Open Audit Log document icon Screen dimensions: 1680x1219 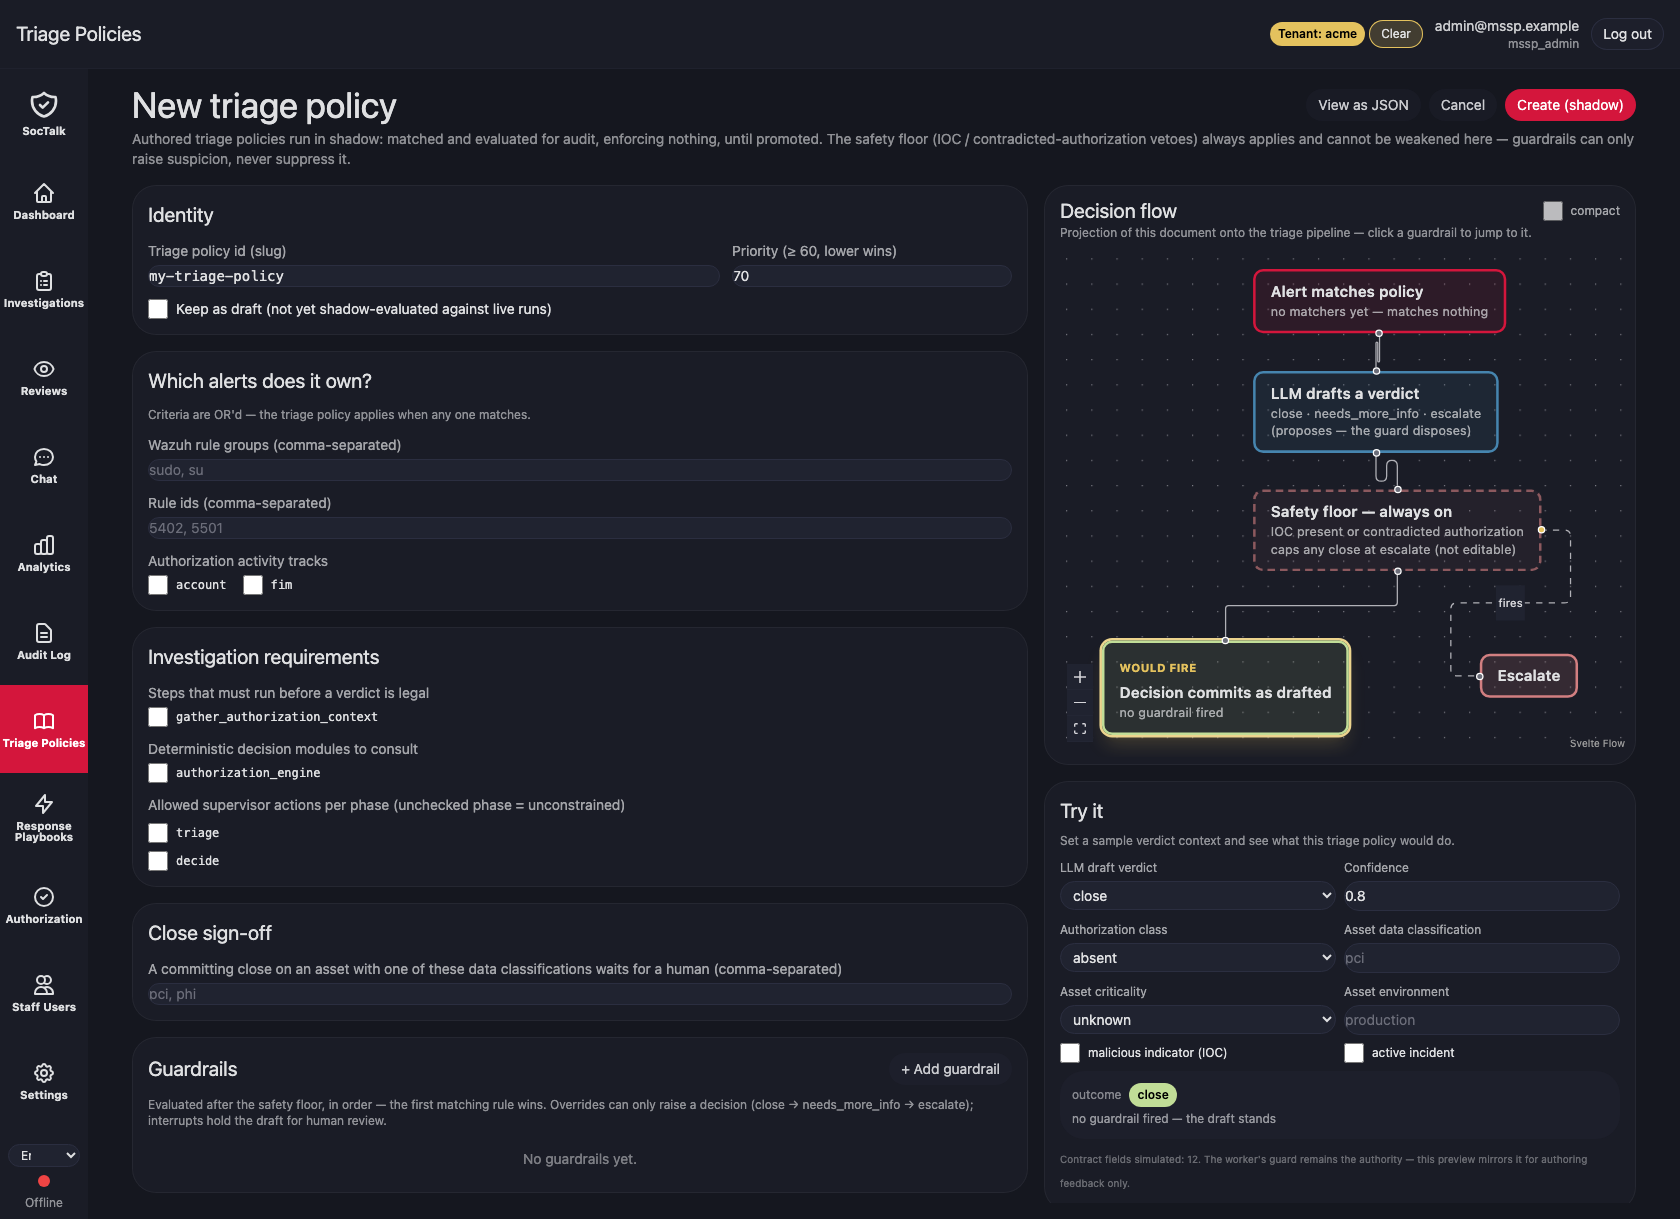[x=44, y=633]
